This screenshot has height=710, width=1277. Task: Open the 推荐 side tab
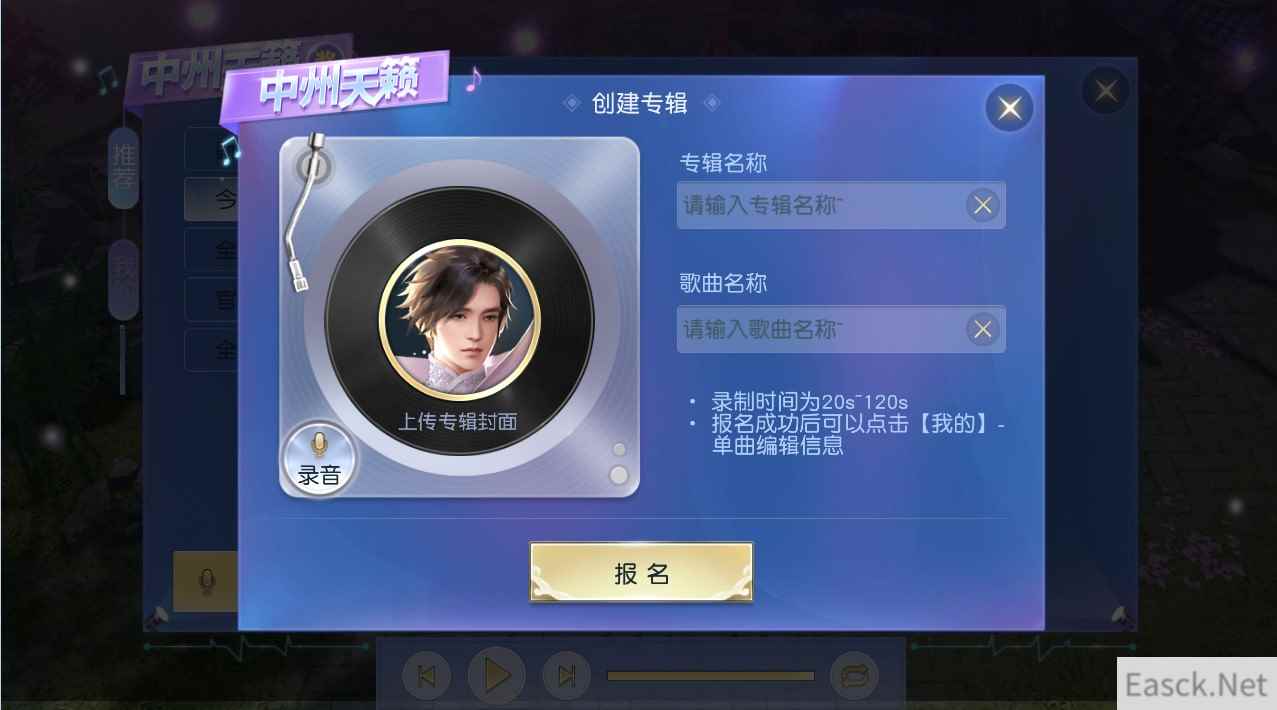pyautogui.click(x=123, y=168)
